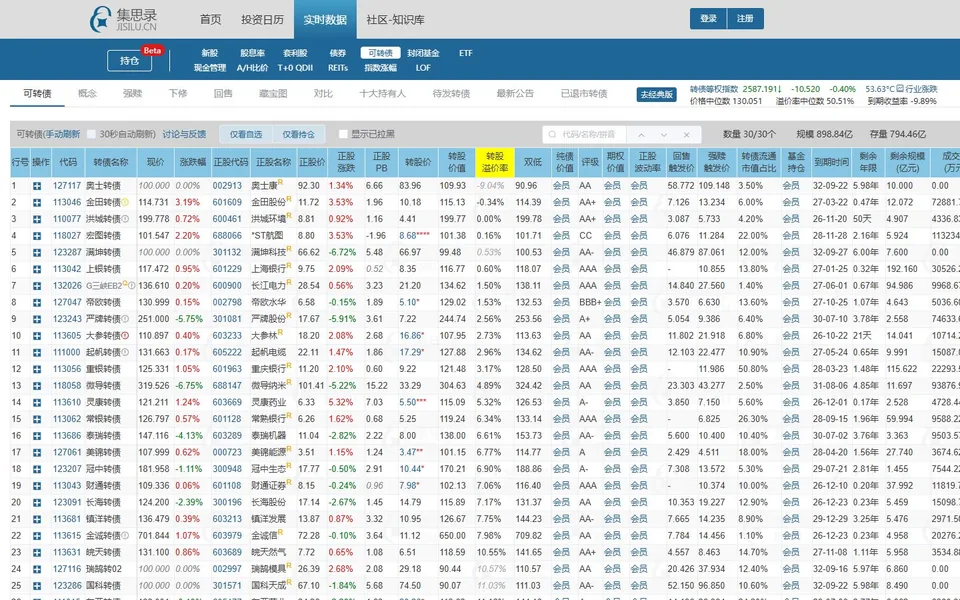Screen dimensions: 960x600
Task: Click the plus icon for row 上银转债
Action: 37,269
